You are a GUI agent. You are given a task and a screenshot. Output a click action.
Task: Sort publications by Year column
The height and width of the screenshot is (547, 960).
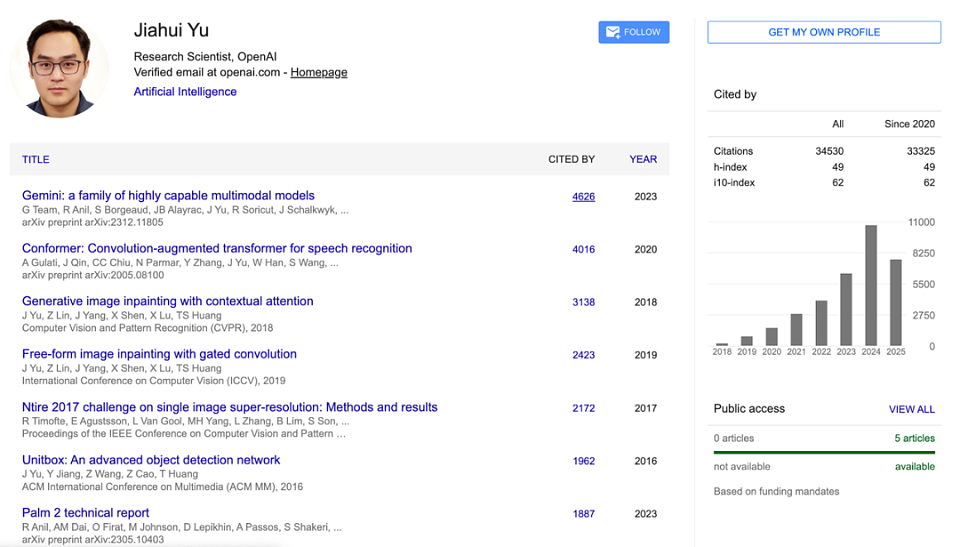tap(643, 159)
